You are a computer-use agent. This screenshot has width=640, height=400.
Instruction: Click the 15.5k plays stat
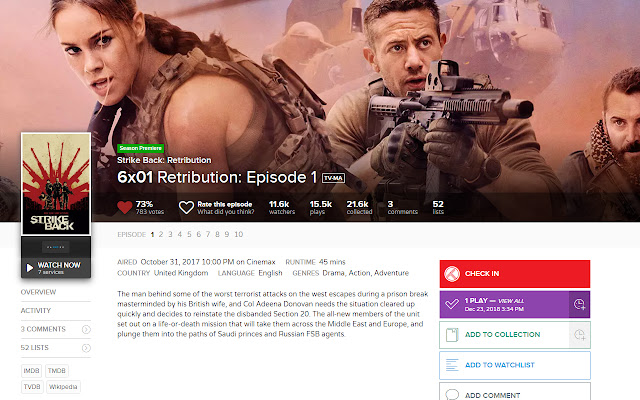coord(320,207)
